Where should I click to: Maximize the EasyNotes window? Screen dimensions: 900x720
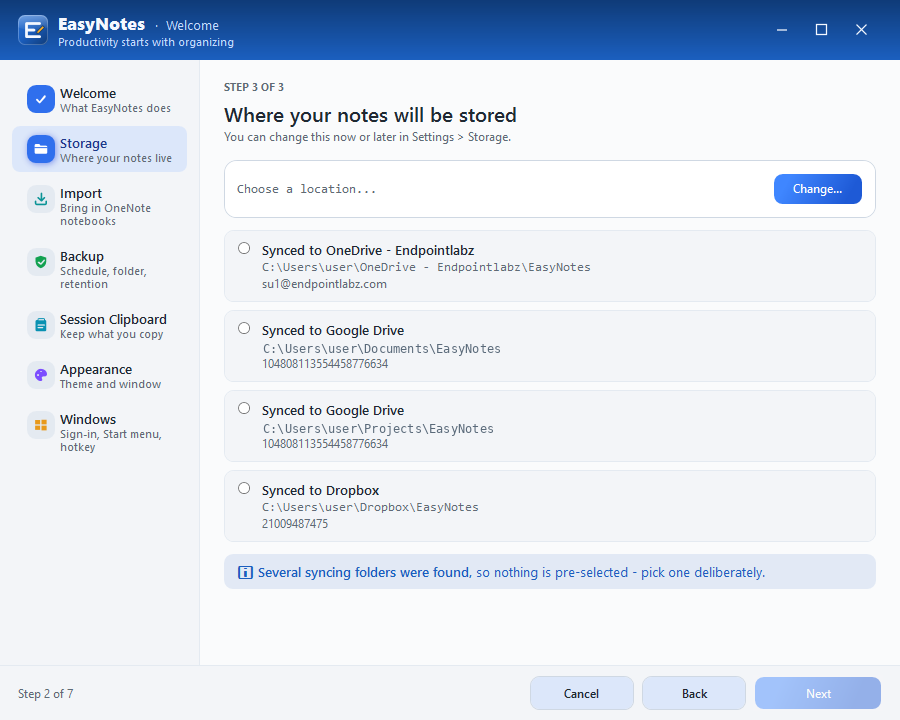[821, 30]
